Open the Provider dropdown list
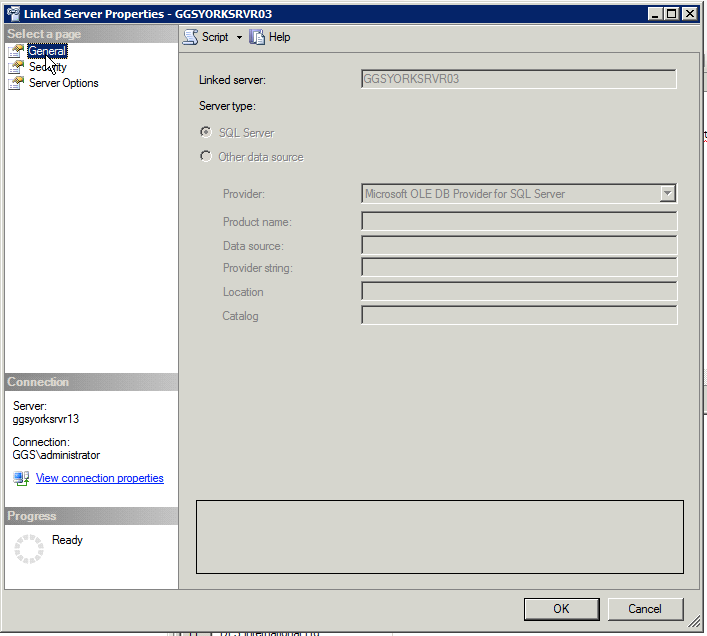The width and height of the screenshot is (707, 636). click(667, 193)
